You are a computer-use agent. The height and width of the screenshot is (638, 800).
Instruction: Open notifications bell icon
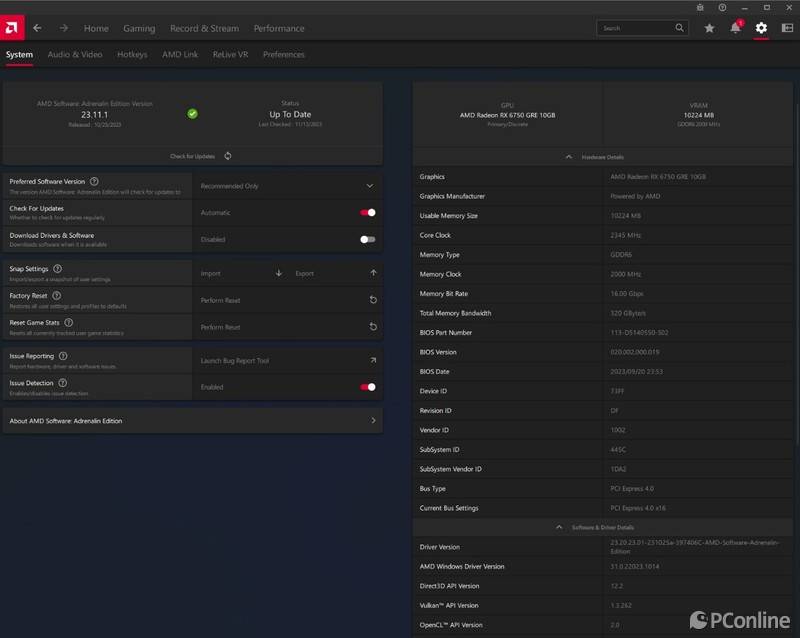(x=735, y=28)
